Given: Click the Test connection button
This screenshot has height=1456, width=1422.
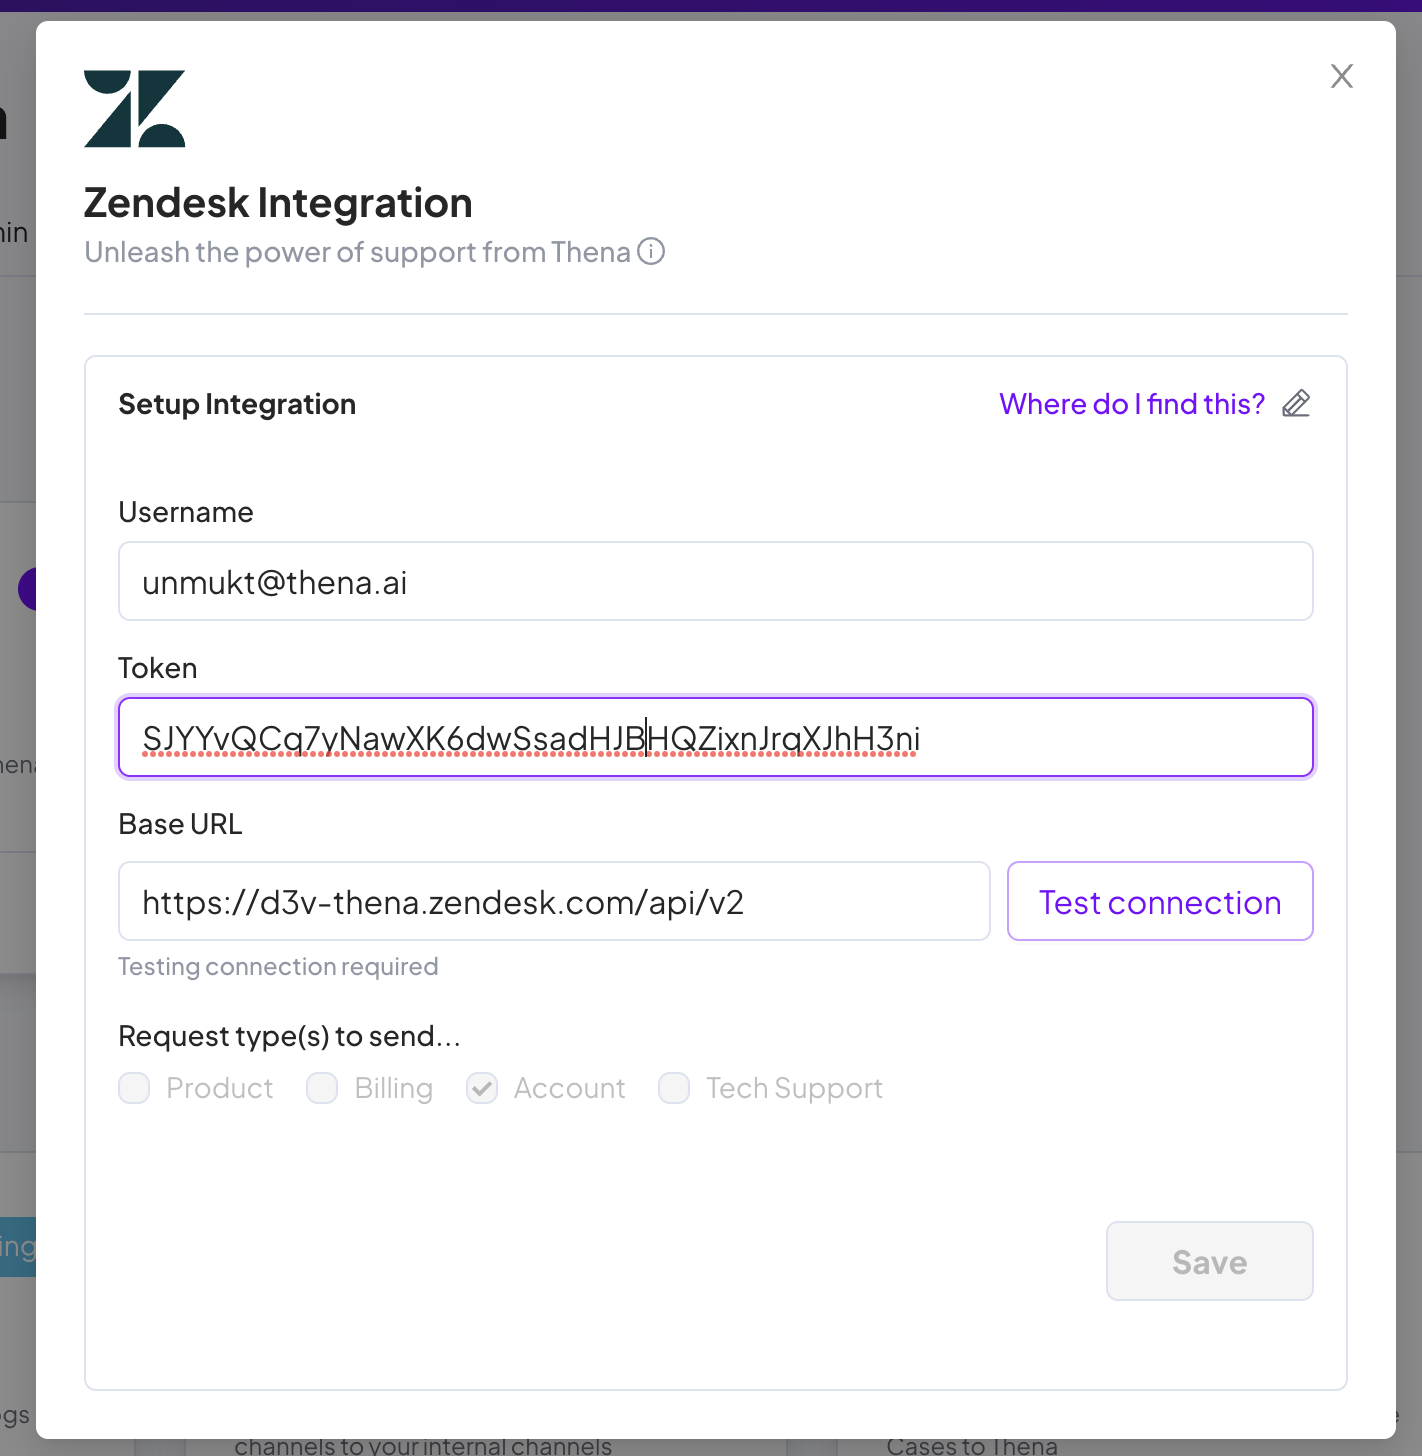Looking at the screenshot, I should (1160, 901).
